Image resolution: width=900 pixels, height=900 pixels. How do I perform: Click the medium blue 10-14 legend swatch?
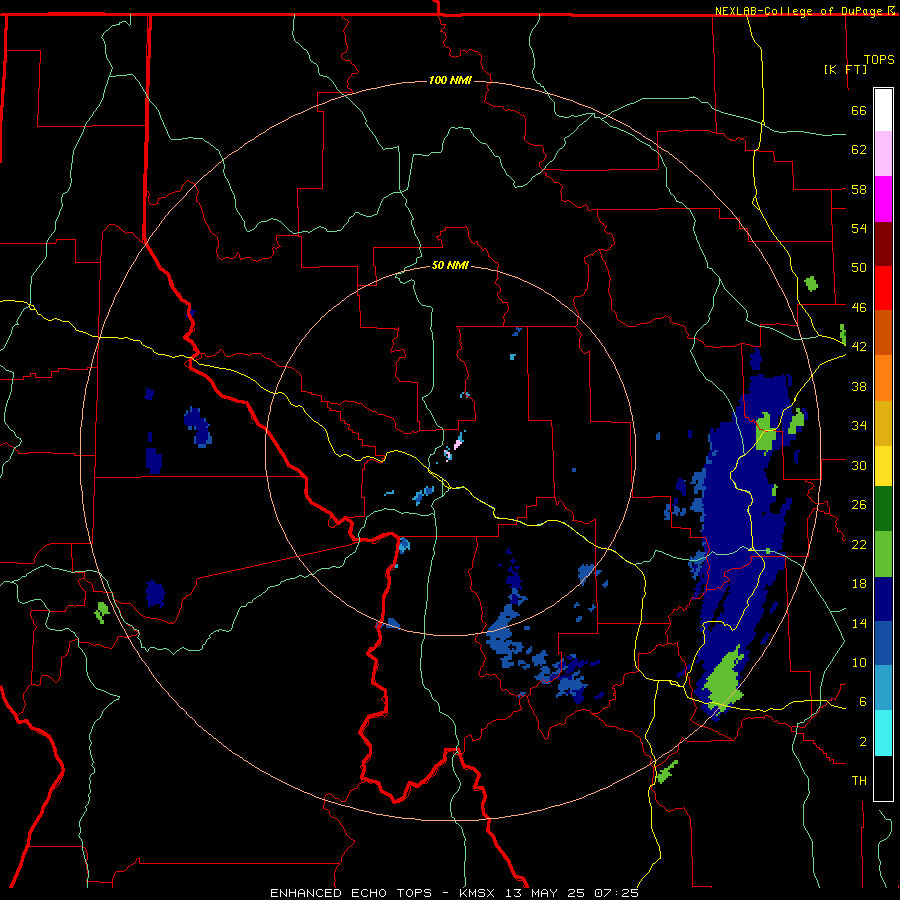[883, 643]
